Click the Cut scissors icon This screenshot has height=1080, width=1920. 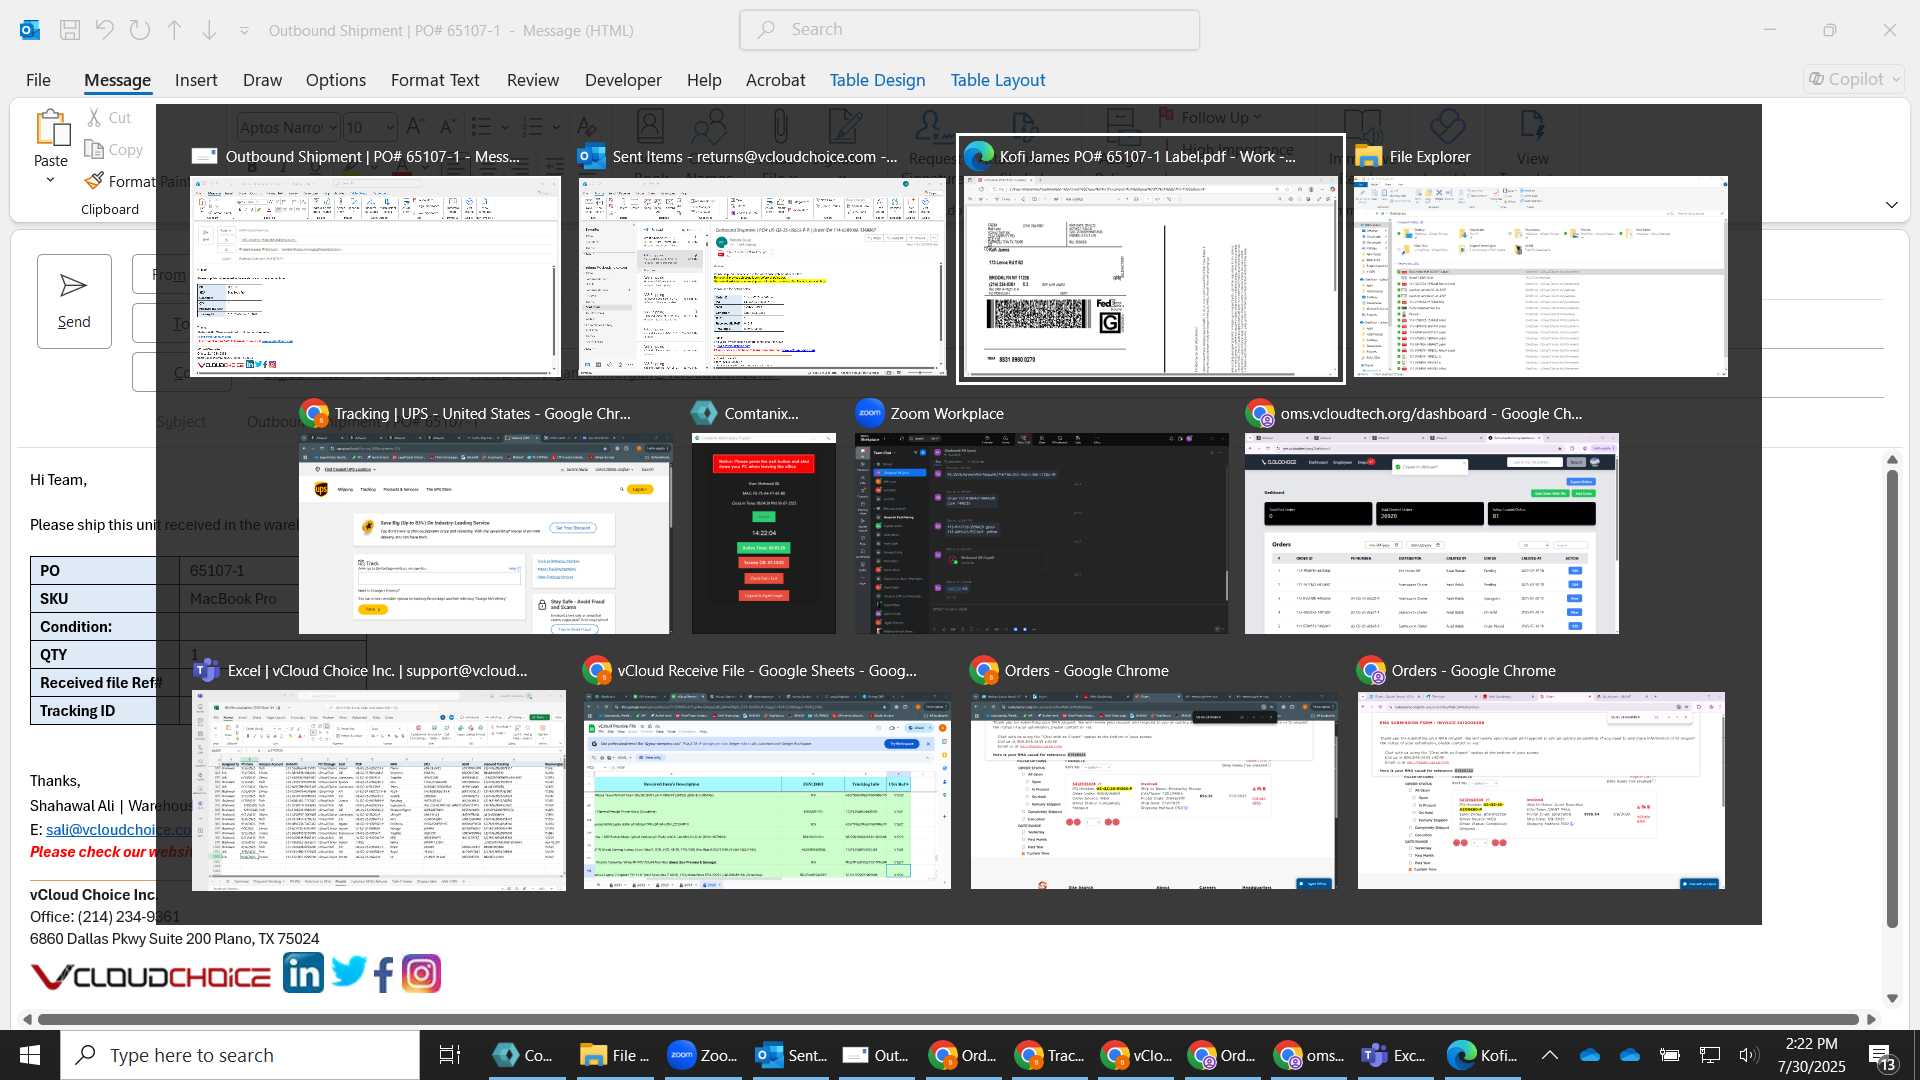(95, 117)
